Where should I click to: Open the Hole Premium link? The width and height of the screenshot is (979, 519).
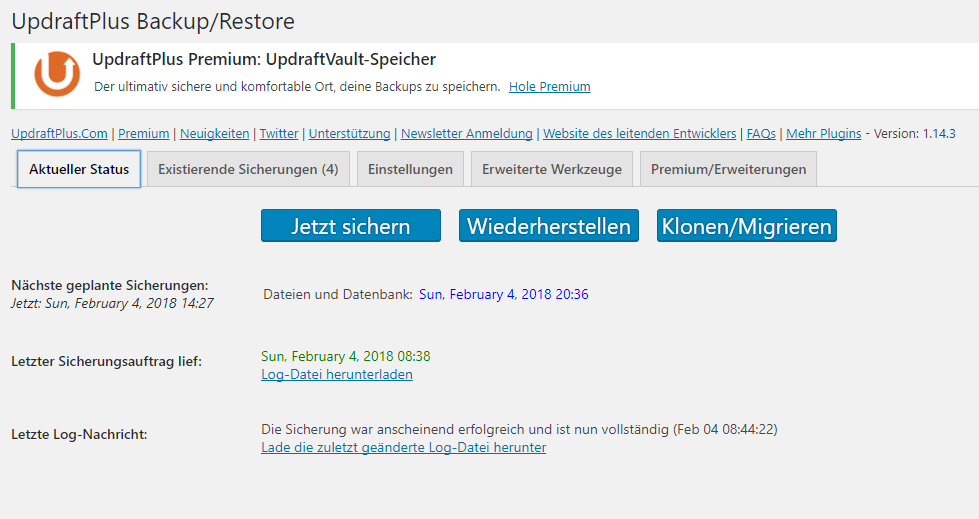tap(549, 87)
